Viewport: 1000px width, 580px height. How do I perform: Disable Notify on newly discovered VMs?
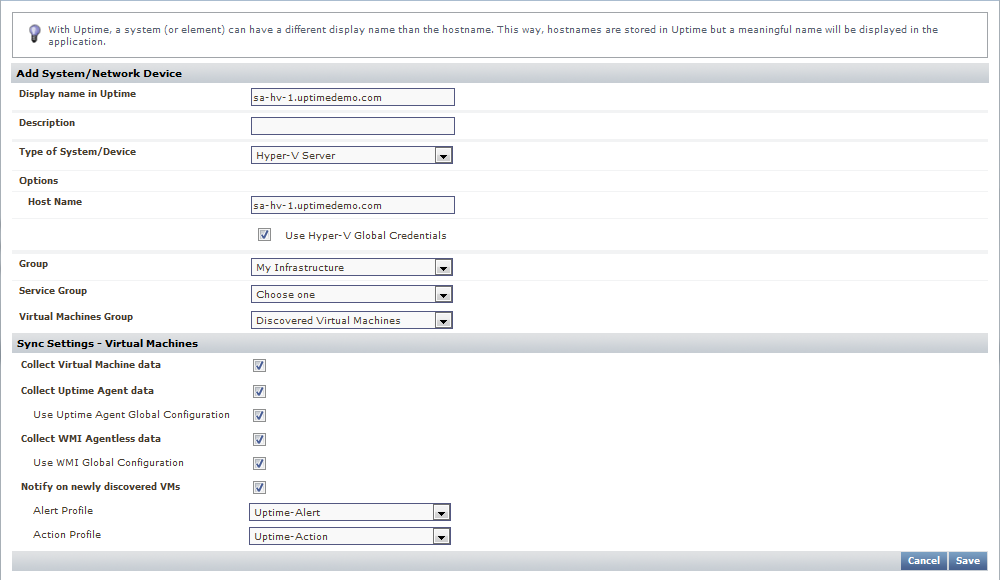tap(260, 487)
